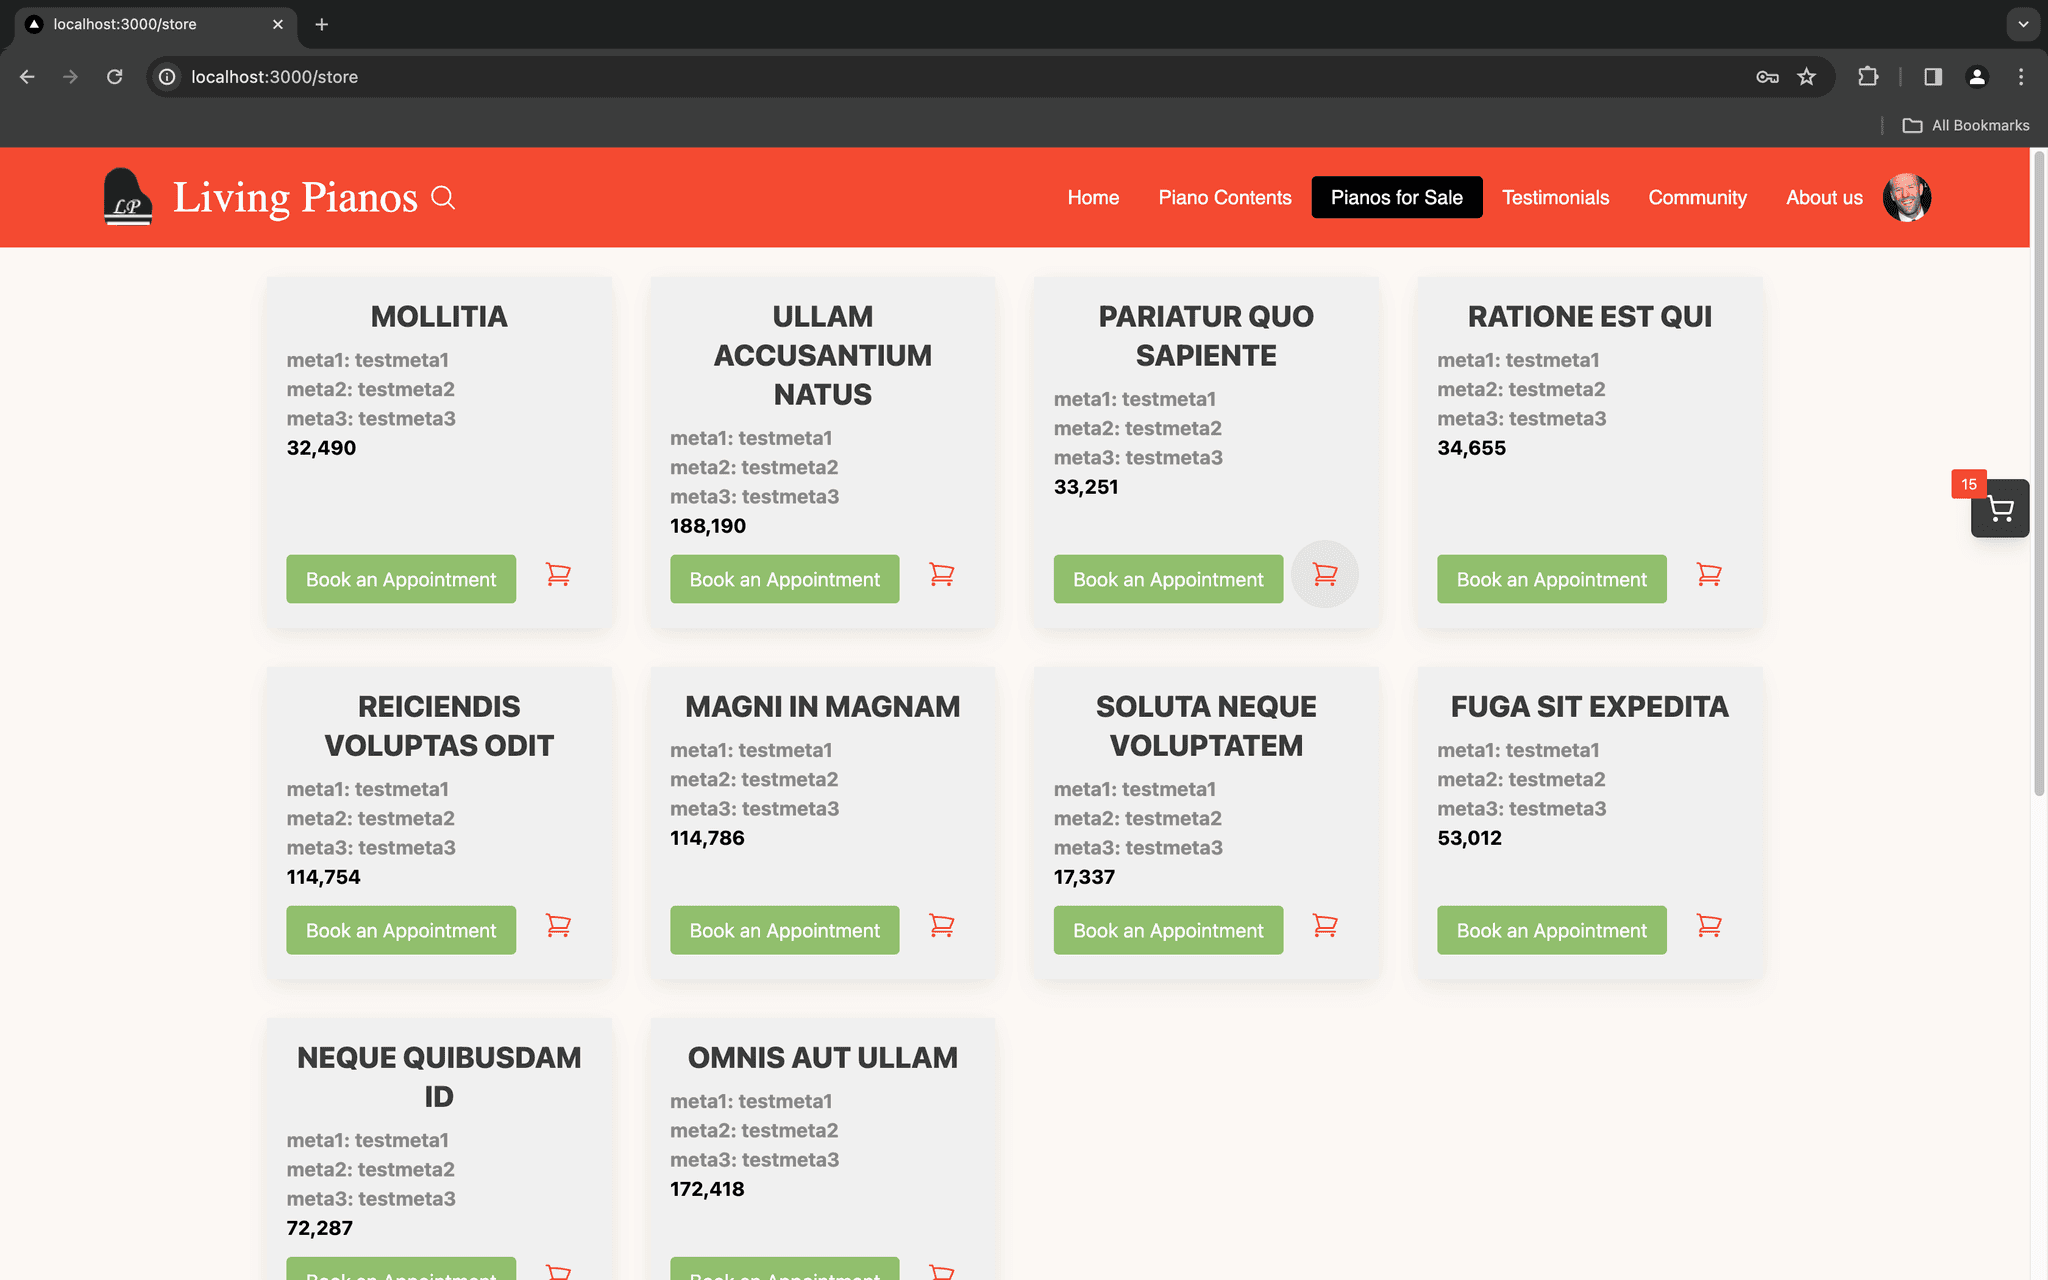The width and height of the screenshot is (2048, 1280).
Task: Open Chrome extensions puzzle icon
Action: [1867, 77]
